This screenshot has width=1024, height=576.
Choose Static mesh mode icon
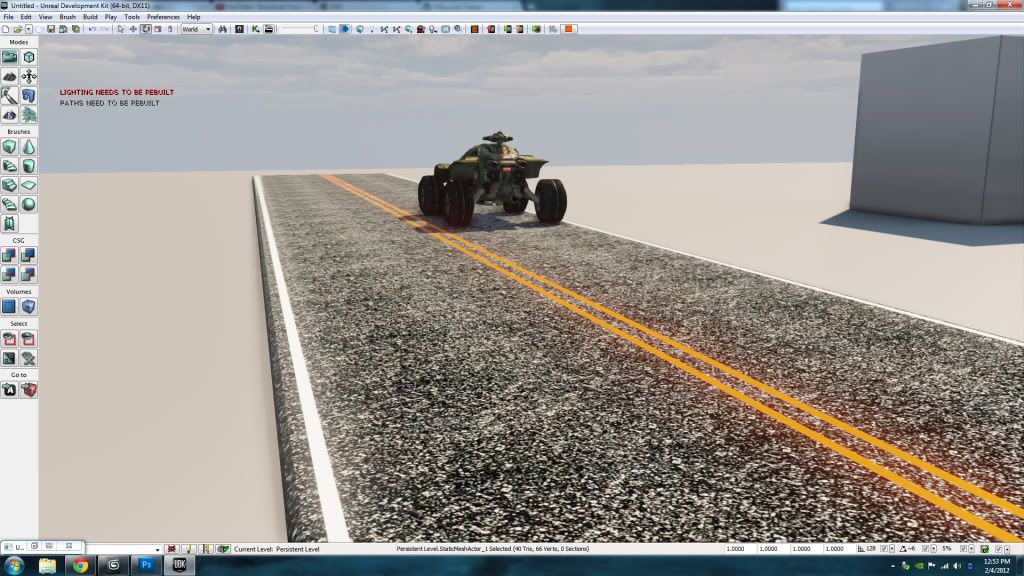click(x=29, y=96)
